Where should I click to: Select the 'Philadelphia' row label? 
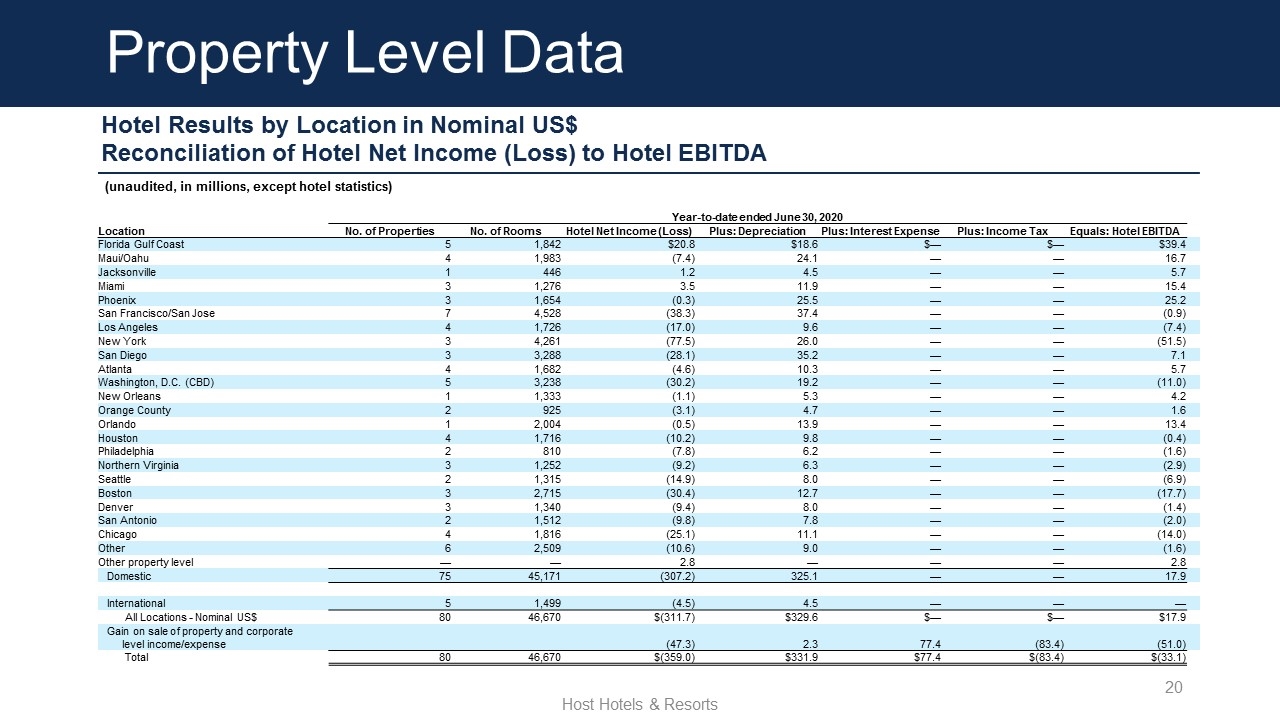click(127, 451)
